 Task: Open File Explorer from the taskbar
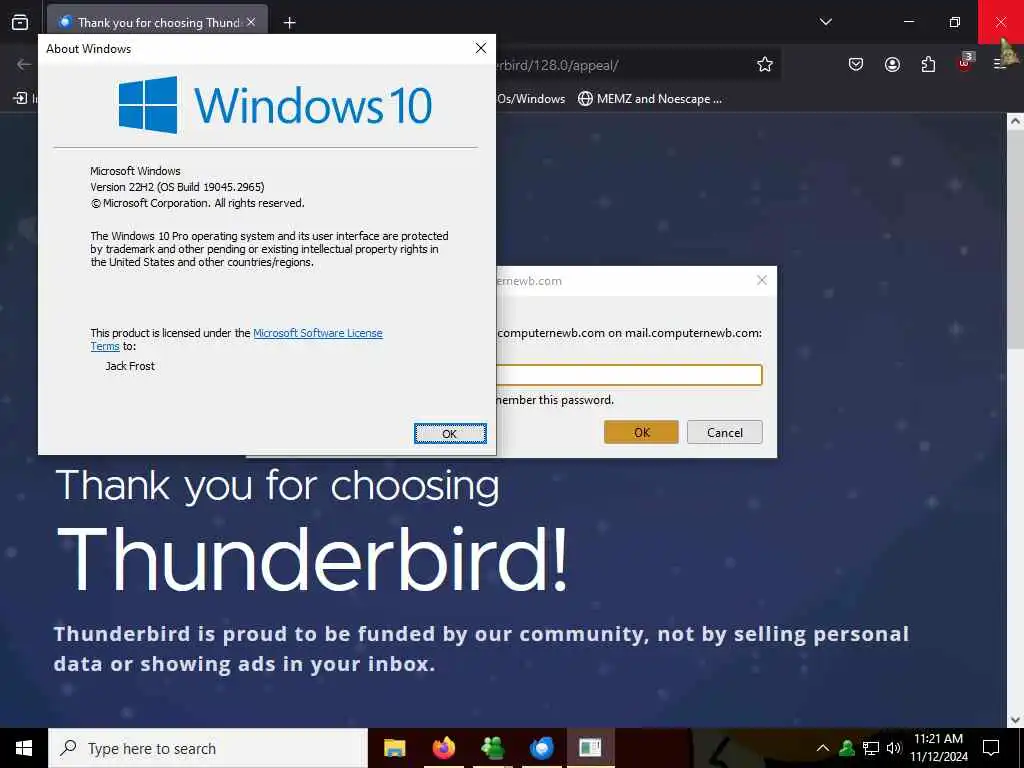click(x=394, y=748)
